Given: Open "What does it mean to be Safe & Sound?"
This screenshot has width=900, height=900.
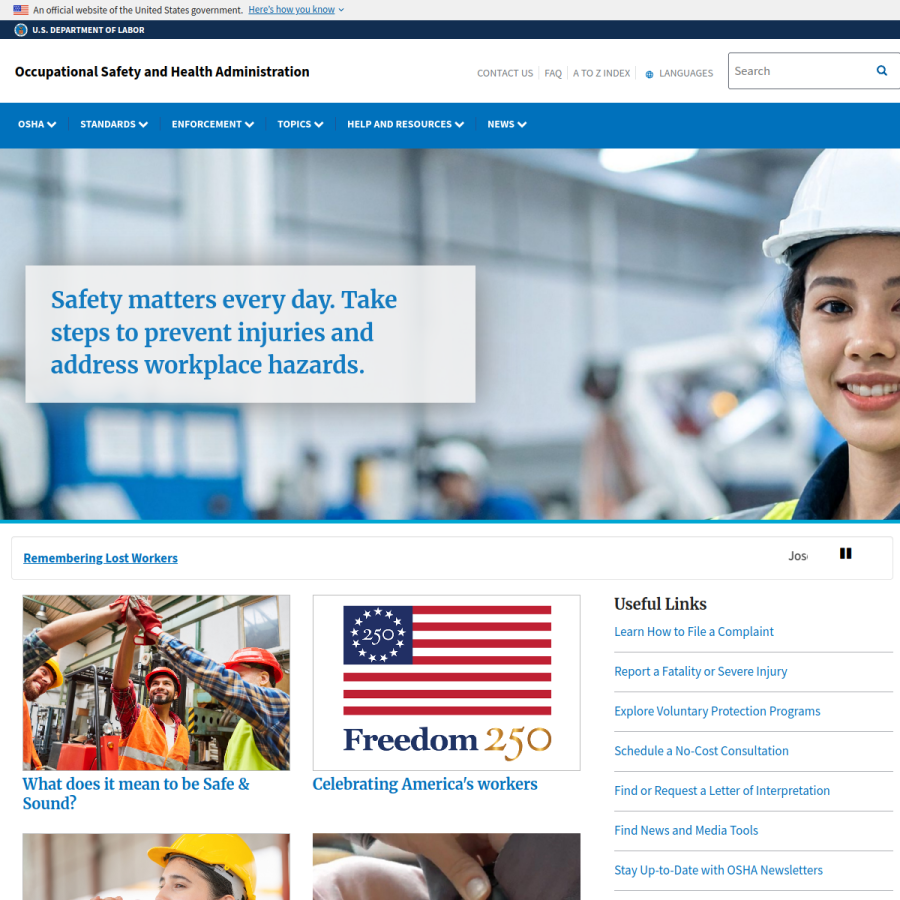Looking at the screenshot, I should point(136,793).
